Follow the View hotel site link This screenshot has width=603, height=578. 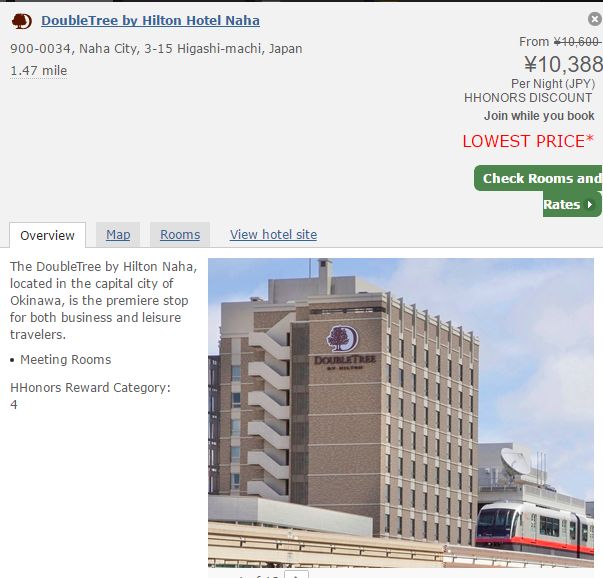[x=273, y=235]
